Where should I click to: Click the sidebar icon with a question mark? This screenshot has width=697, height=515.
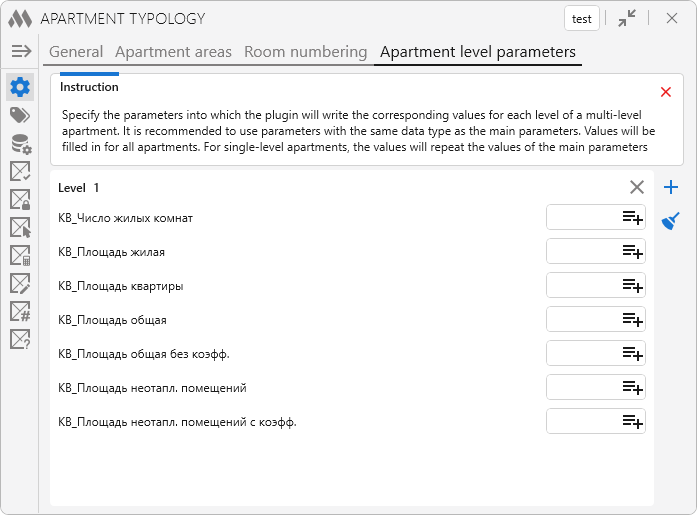click(x=20, y=340)
